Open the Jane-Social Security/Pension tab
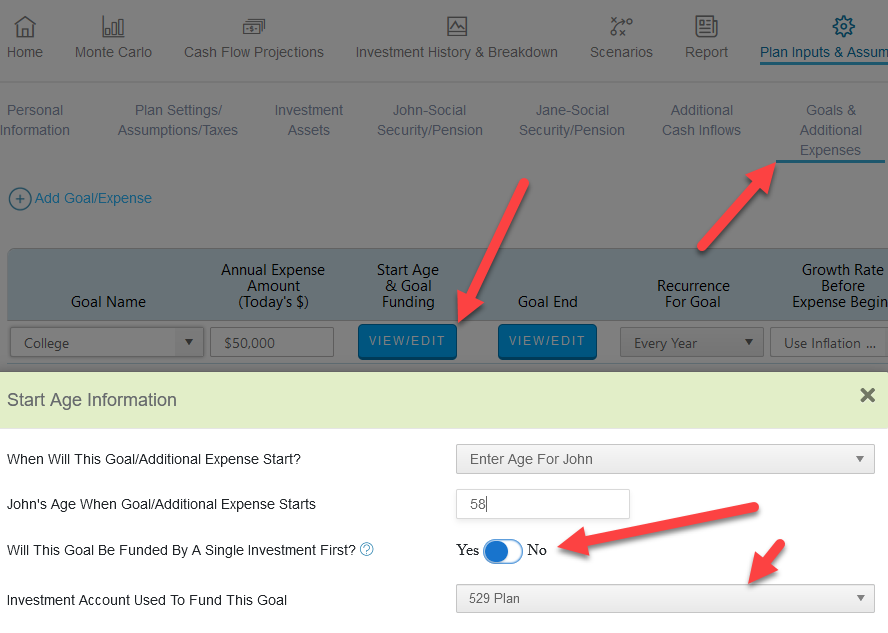The height and width of the screenshot is (633, 888). [572, 120]
